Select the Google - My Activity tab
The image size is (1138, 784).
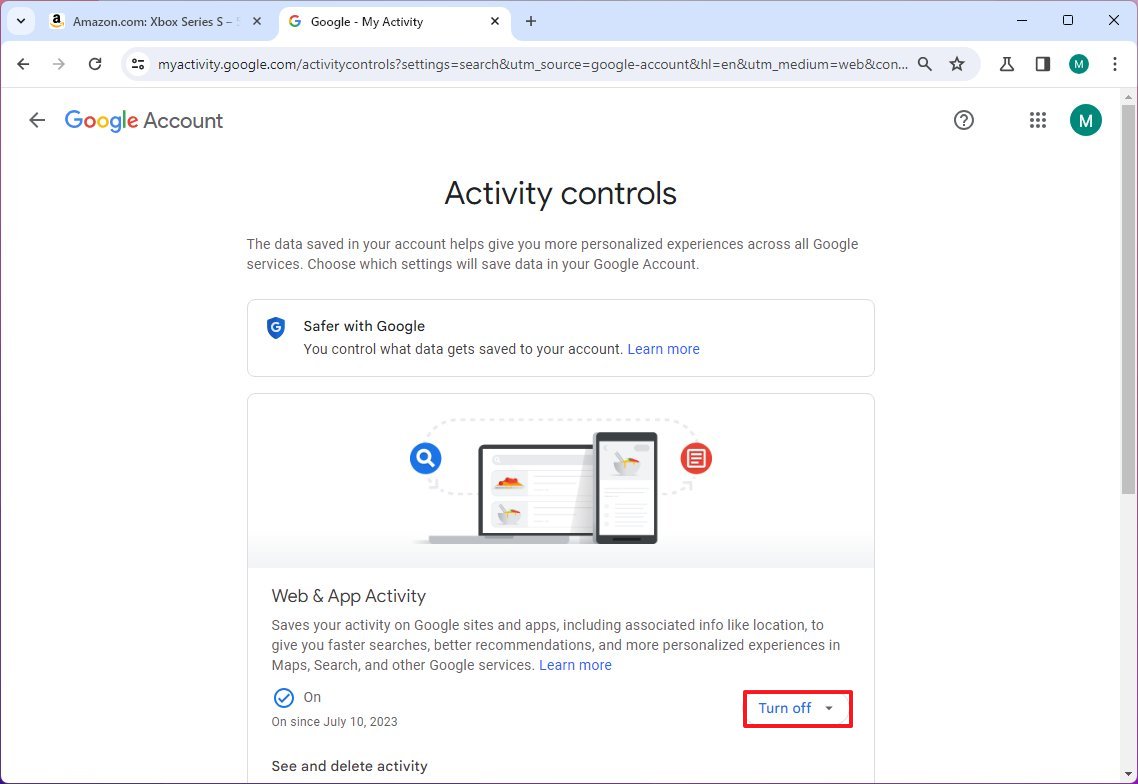coord(394,22)
